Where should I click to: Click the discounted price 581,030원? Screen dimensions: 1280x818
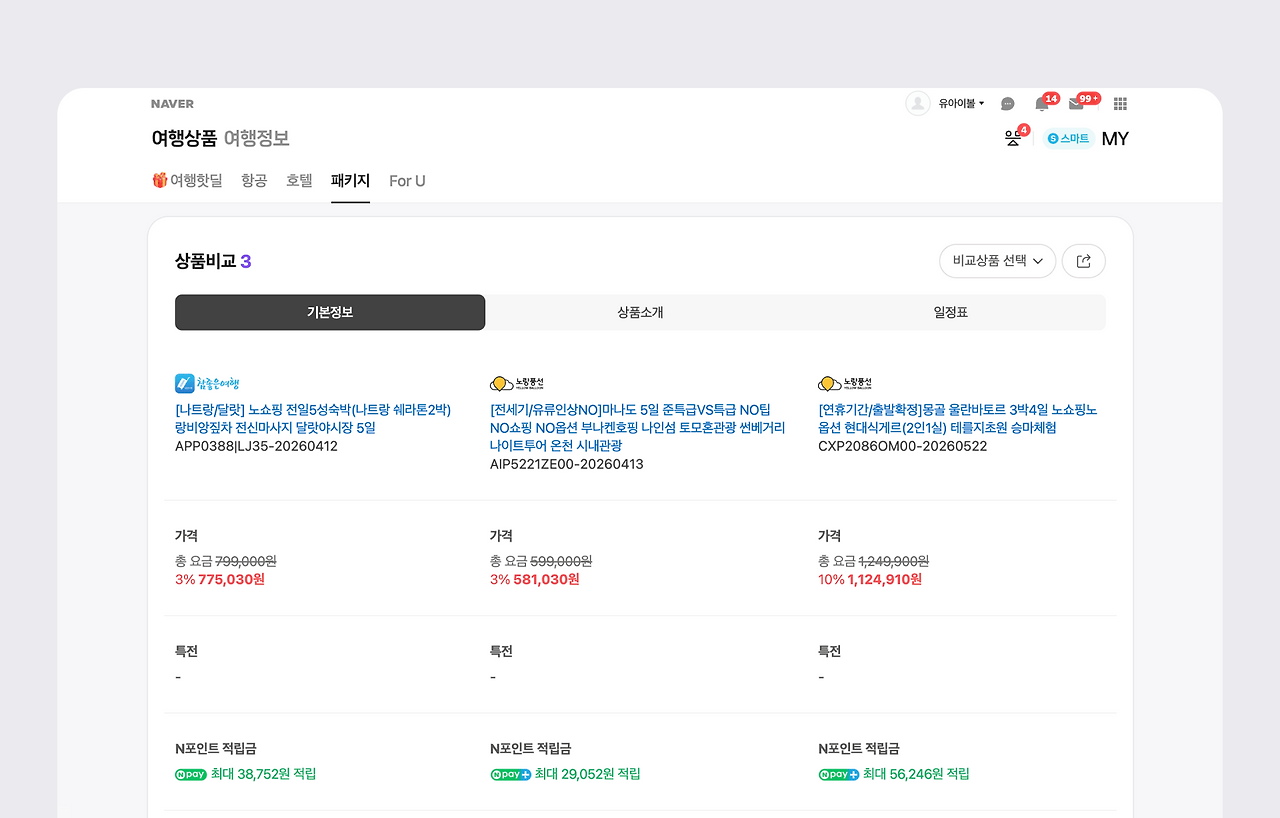pyautogui.click(x=546, y=579)
